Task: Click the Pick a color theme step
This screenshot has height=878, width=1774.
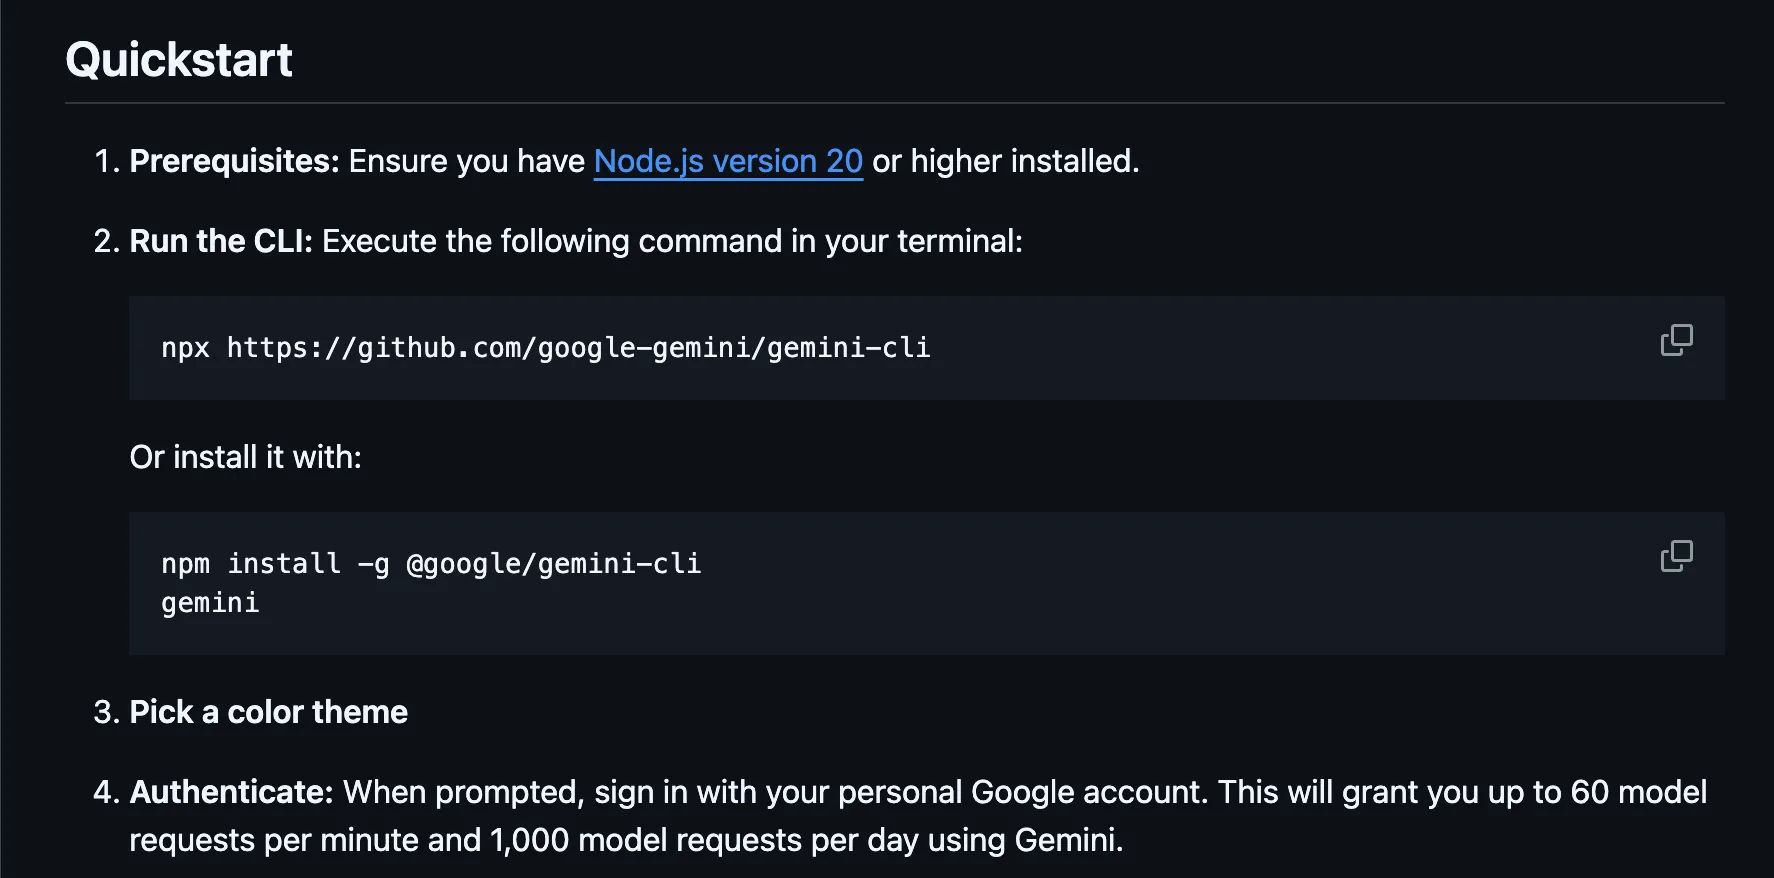Action: tap(269, 712)
